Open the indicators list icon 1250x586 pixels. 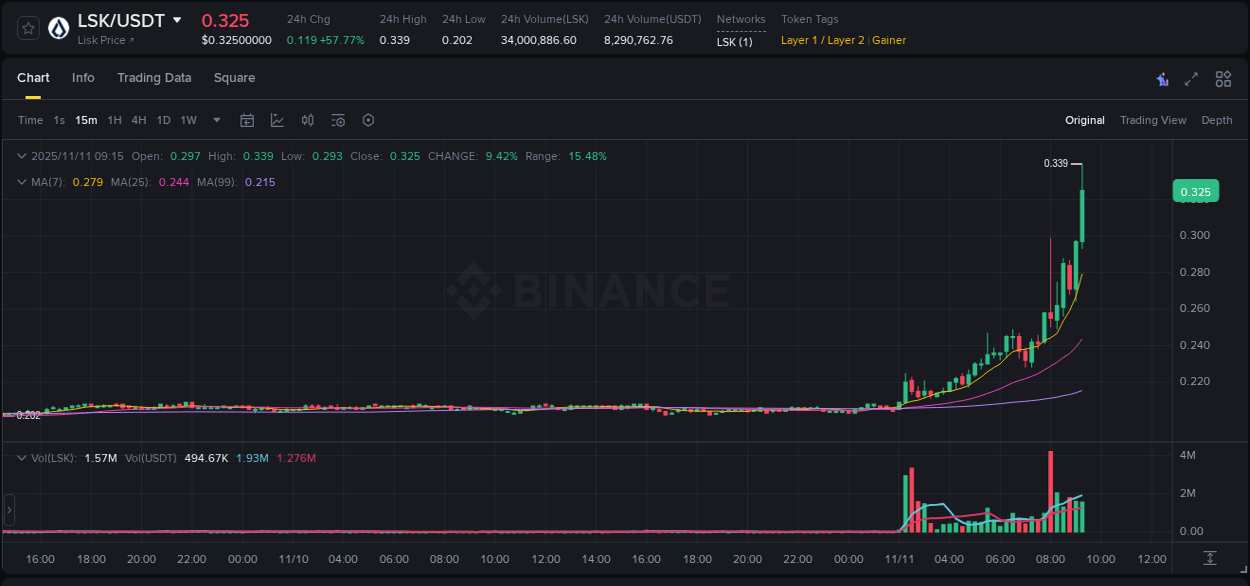[x=338, y=120]
